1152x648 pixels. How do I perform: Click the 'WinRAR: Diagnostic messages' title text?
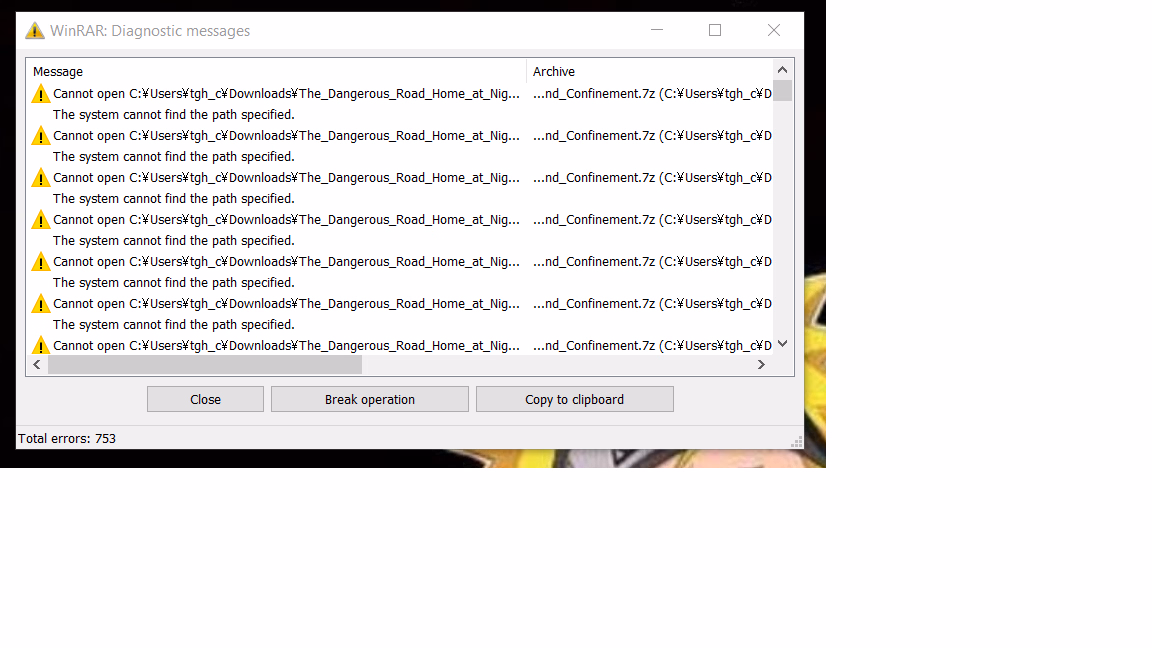pos(150,31)
